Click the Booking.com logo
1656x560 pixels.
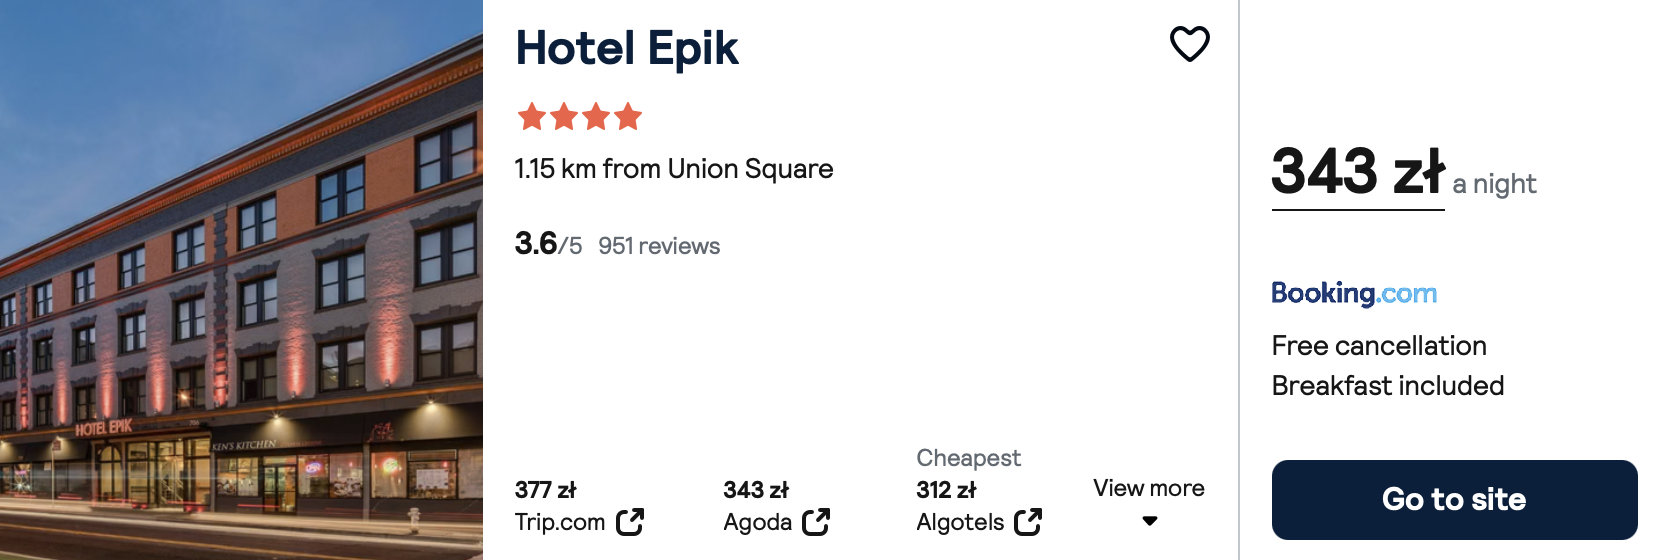pyautogui.click(x=1354, y=293)
